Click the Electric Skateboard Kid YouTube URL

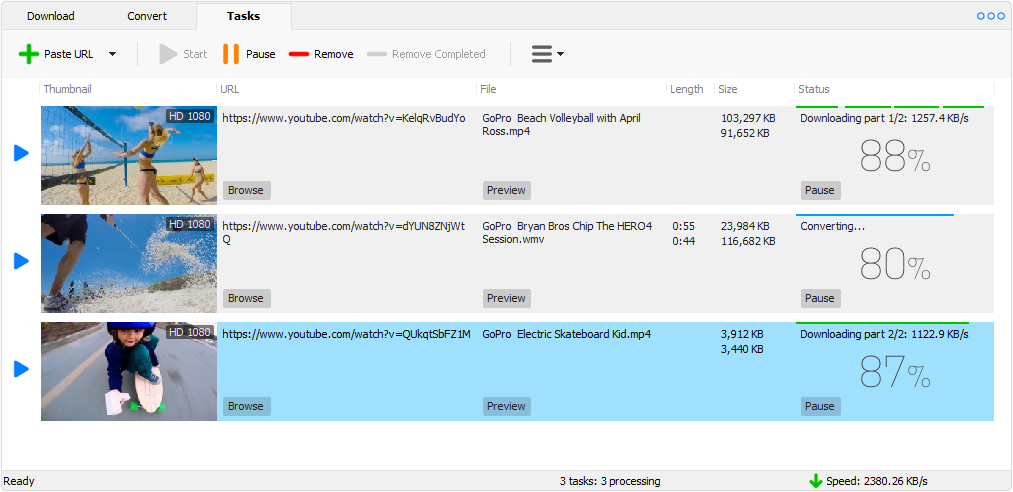coord(345,334)
